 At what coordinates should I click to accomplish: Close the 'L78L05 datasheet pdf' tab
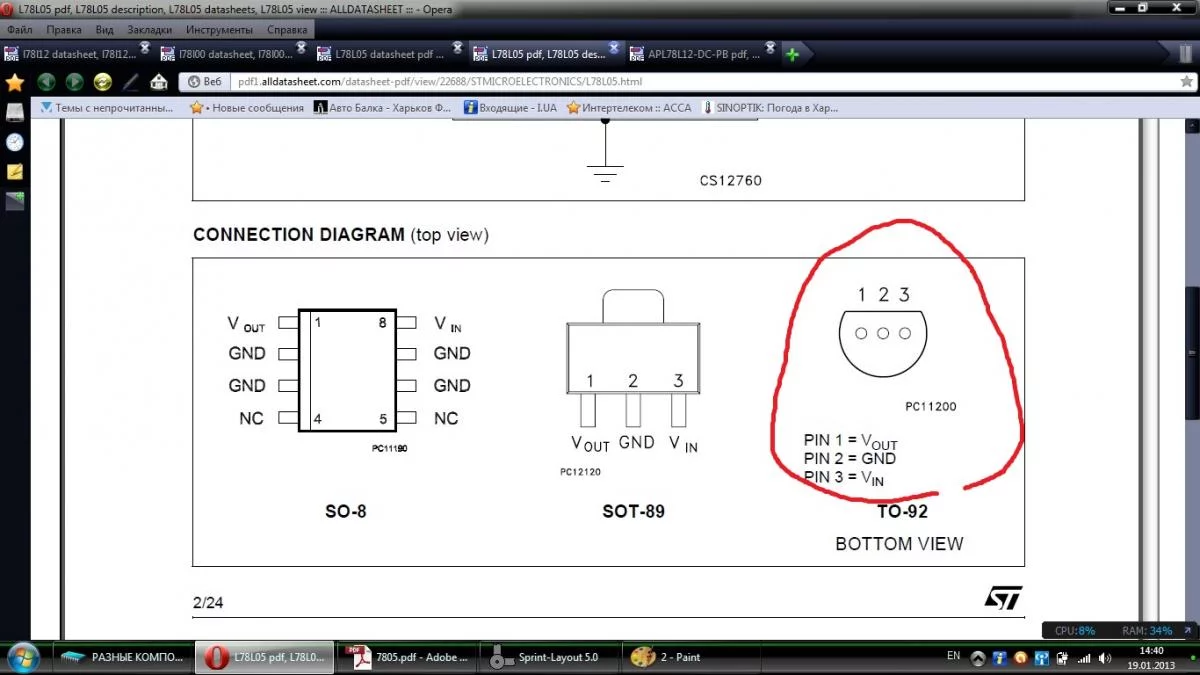[457, 48]
